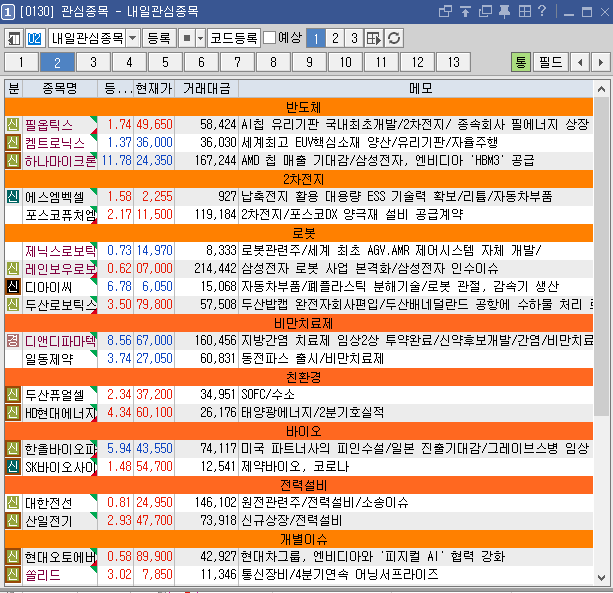This screenshot has width=613, height=593.
Task: Switch to tab 5
Action: pyautogui.click(x=165, y=62)
